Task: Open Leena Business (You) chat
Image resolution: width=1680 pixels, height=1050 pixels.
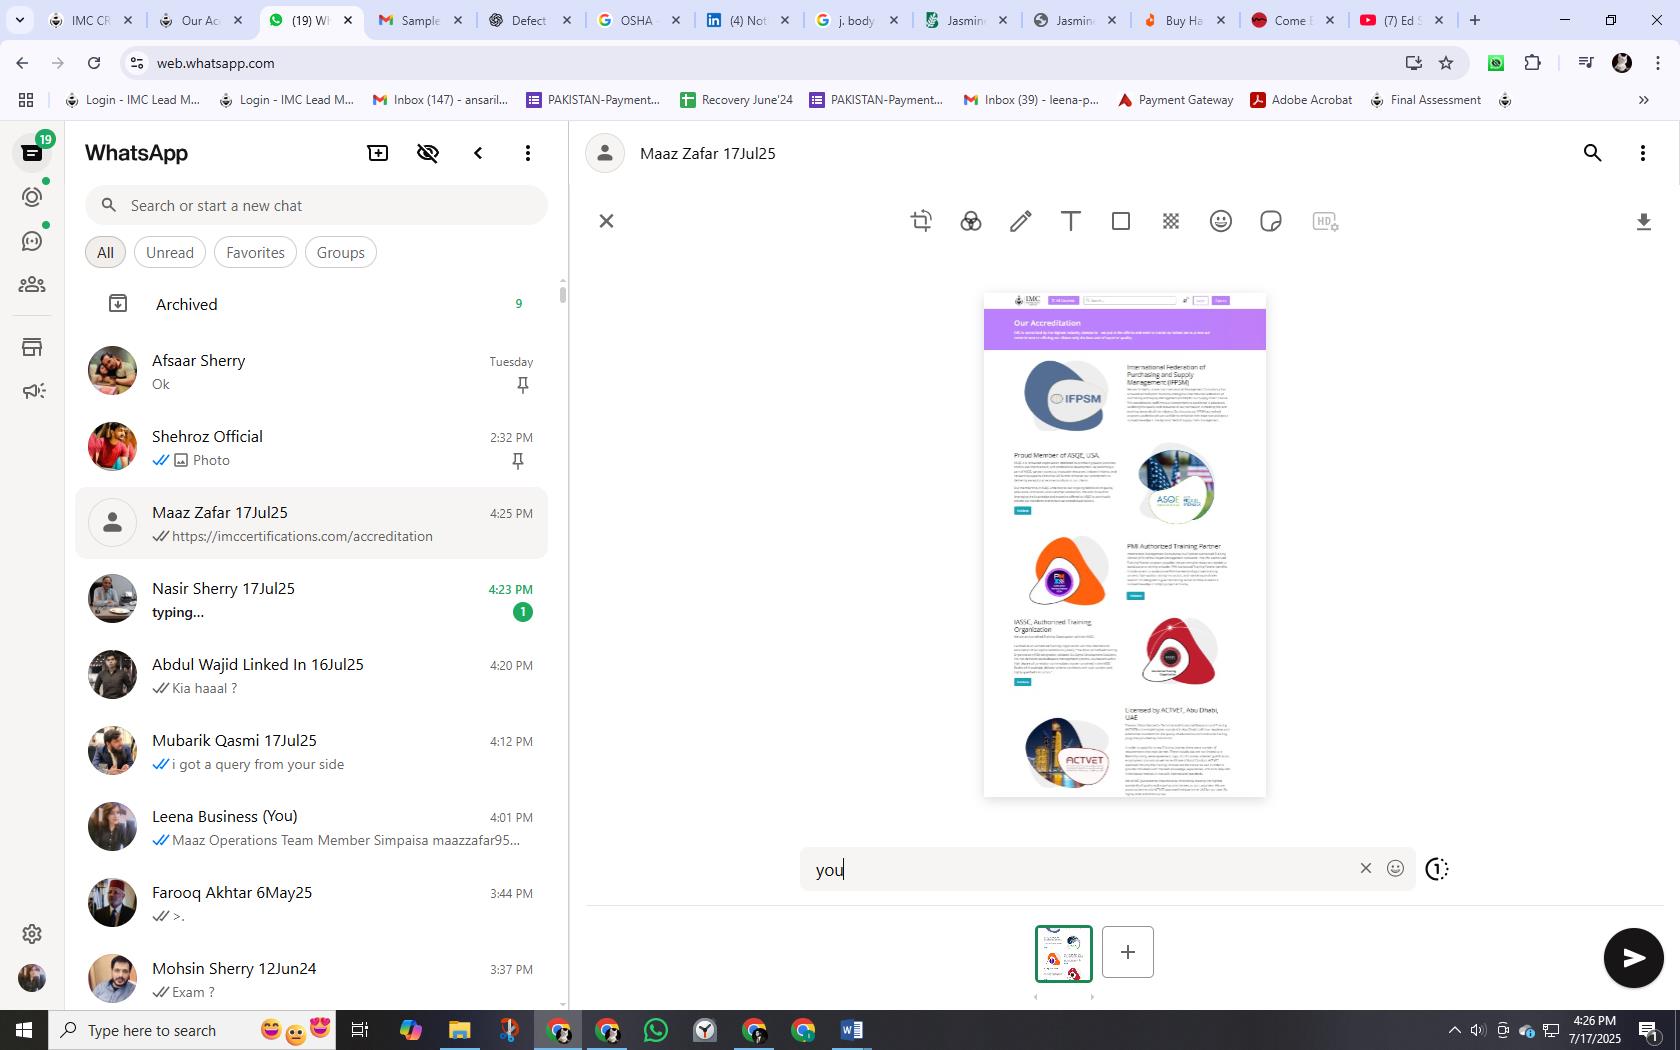Action: [x=312, y=827]
